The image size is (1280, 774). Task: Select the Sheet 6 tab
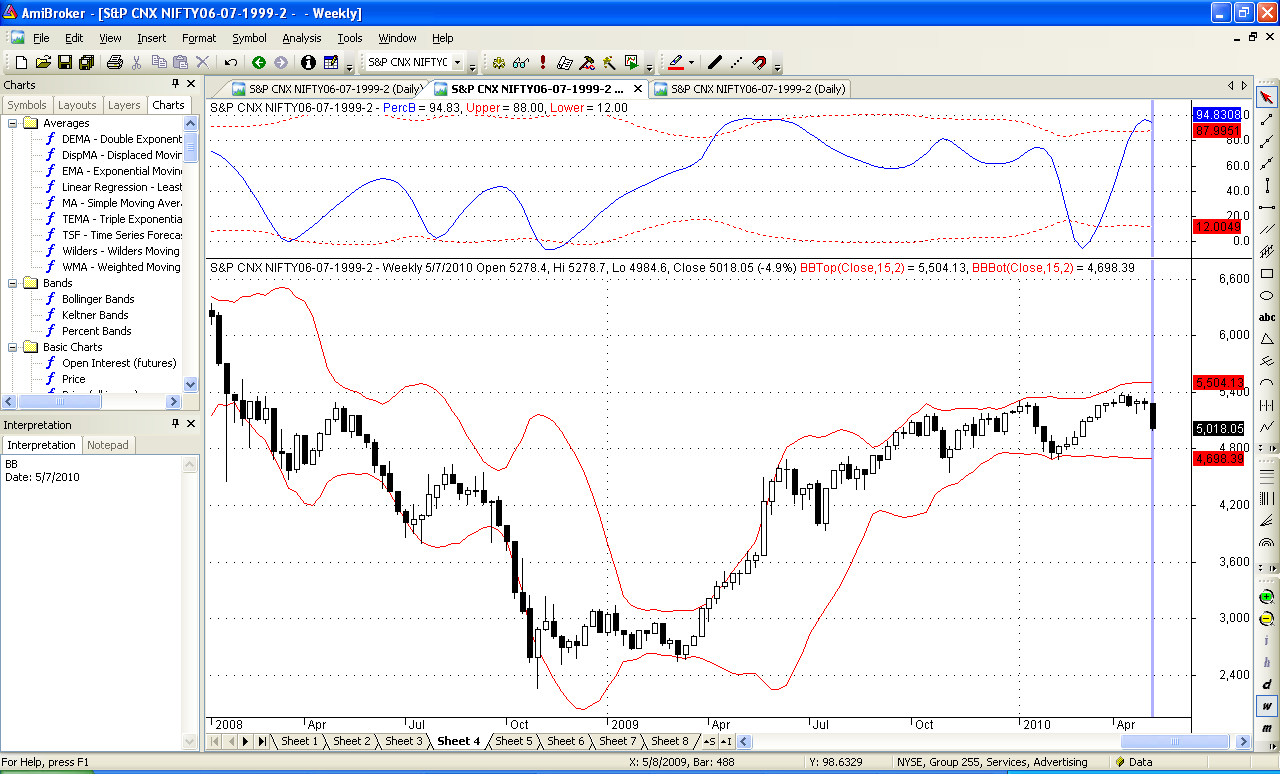point(565,741)
